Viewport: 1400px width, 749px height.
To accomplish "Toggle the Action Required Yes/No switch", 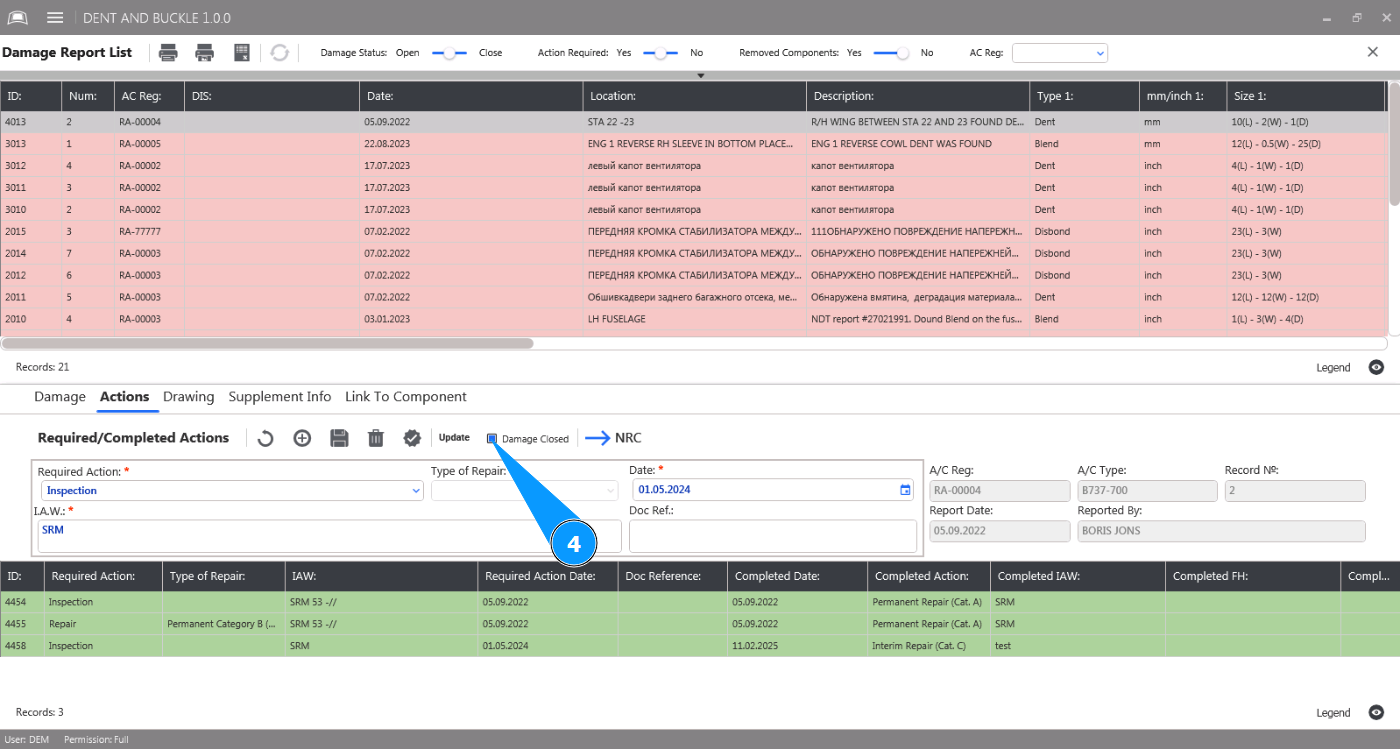I will (x=660, y=53).
